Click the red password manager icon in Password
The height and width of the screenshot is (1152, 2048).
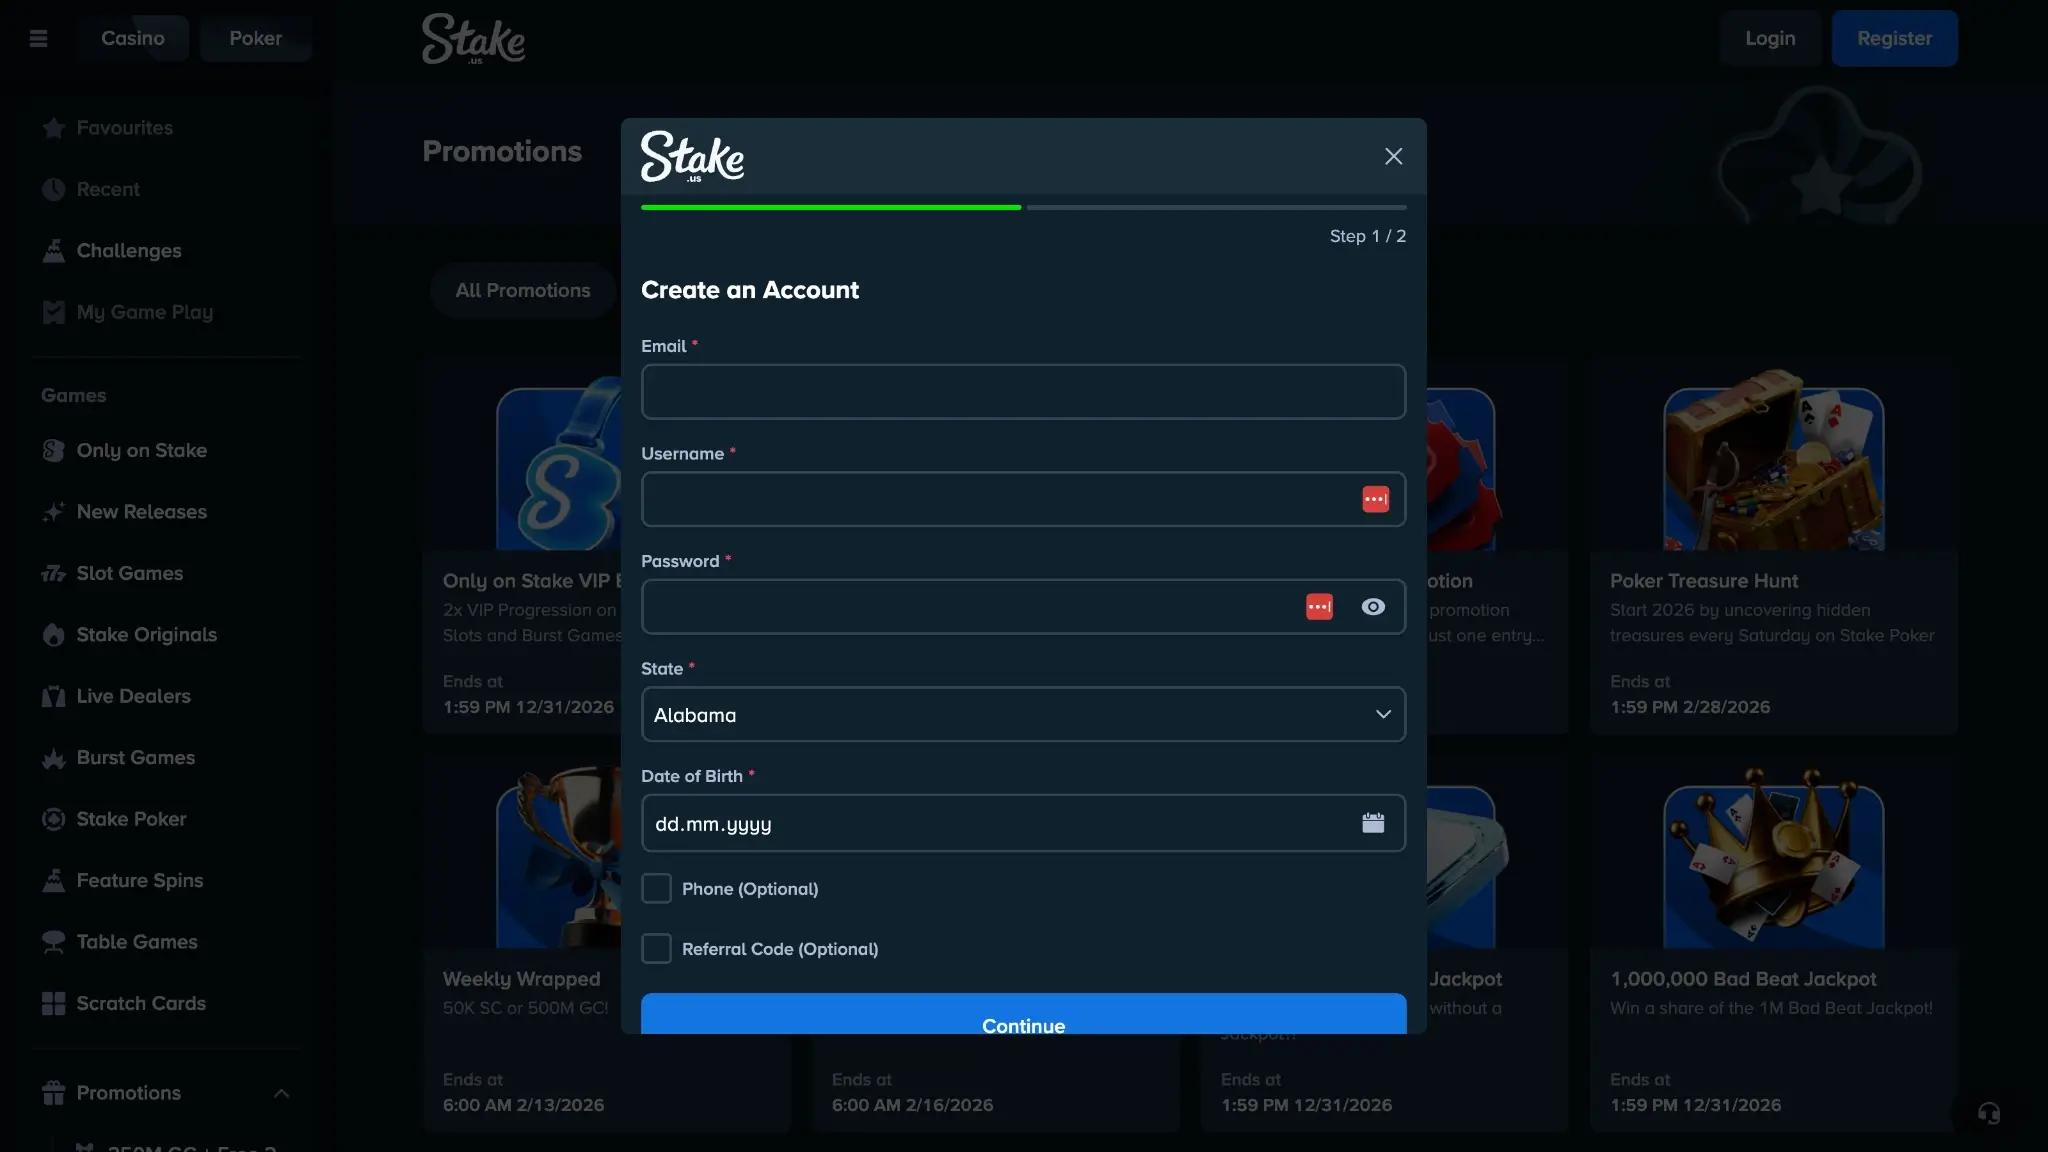tap(1319, 607)
